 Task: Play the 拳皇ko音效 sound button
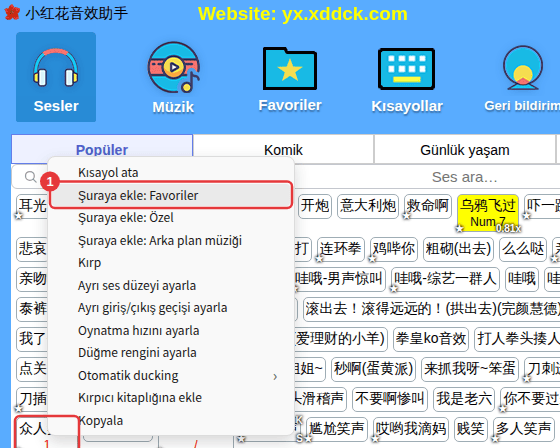(x=431, y=339)
